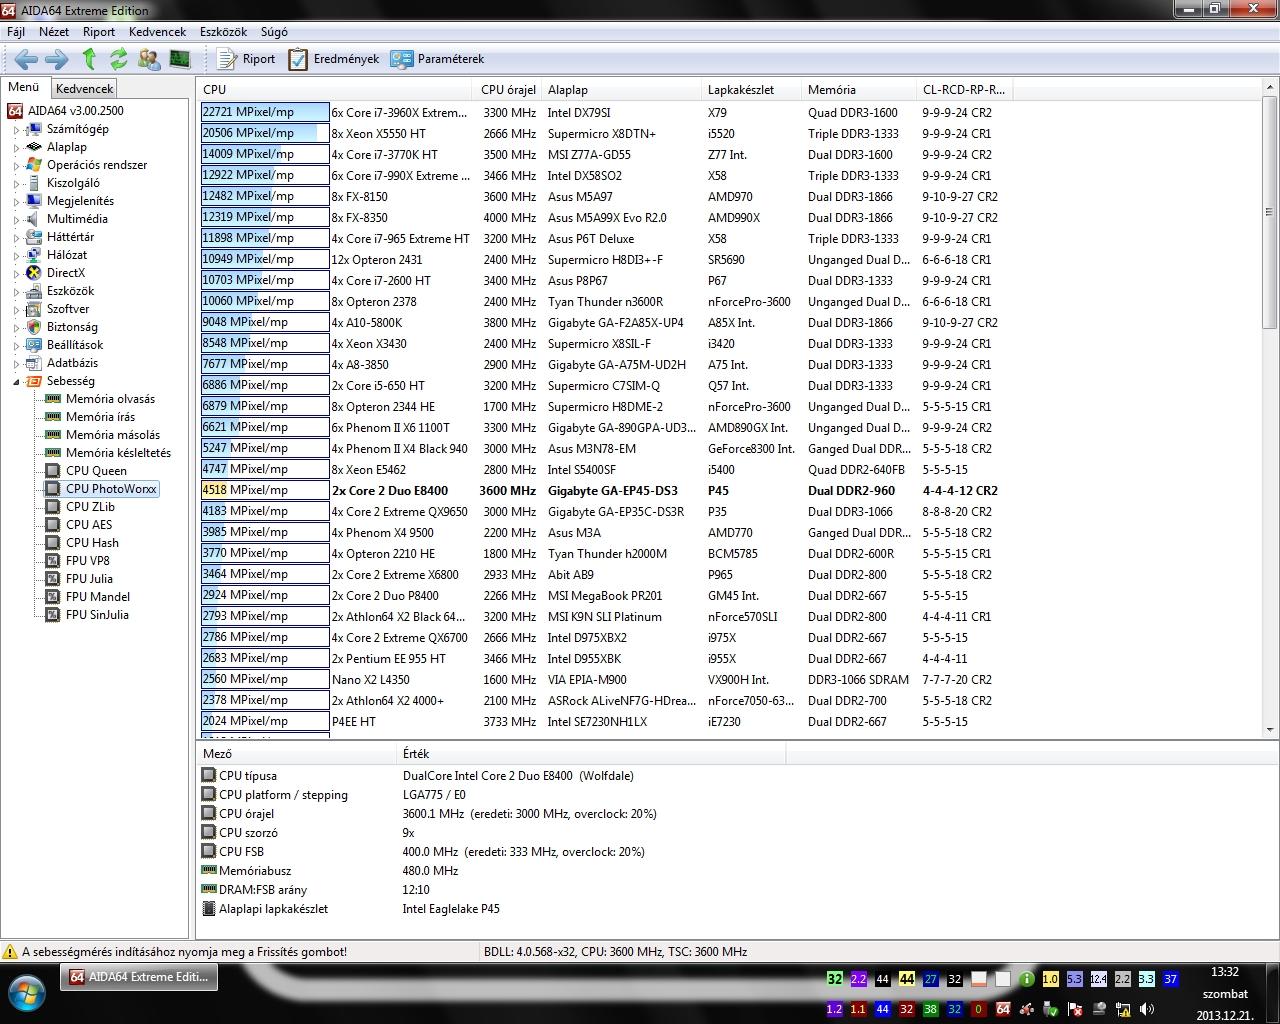Select the CPU AES benchmark
1280x1024 pixels.
(x=89, y=525)
